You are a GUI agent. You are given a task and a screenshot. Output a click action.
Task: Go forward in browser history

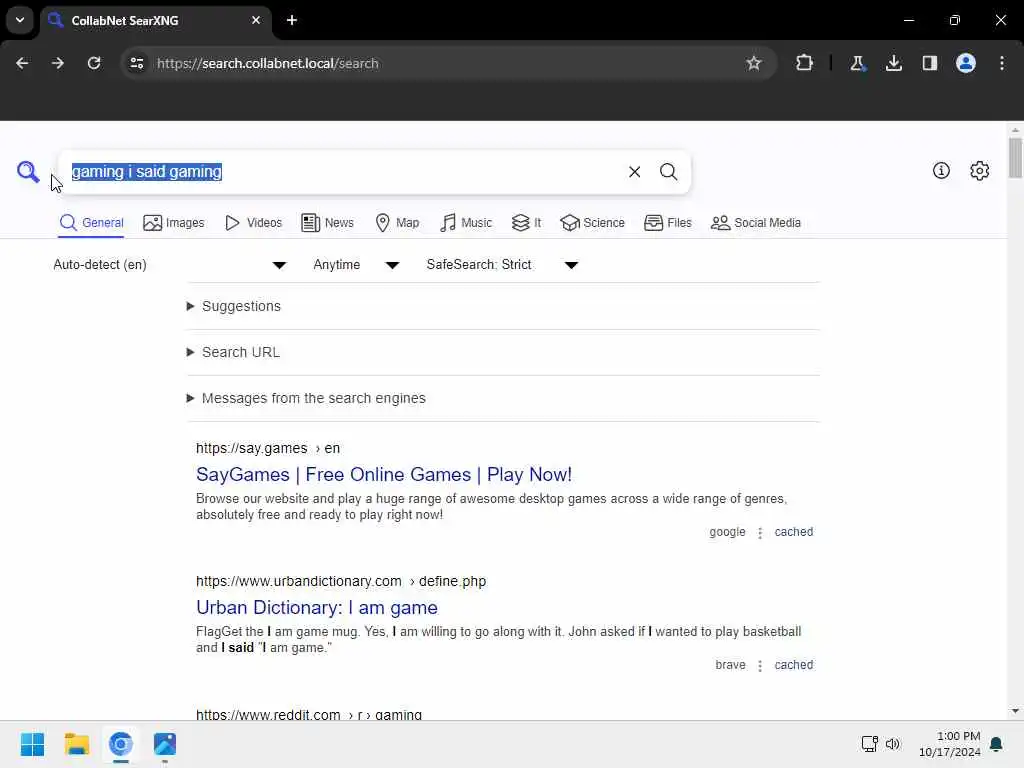[57, 63]
